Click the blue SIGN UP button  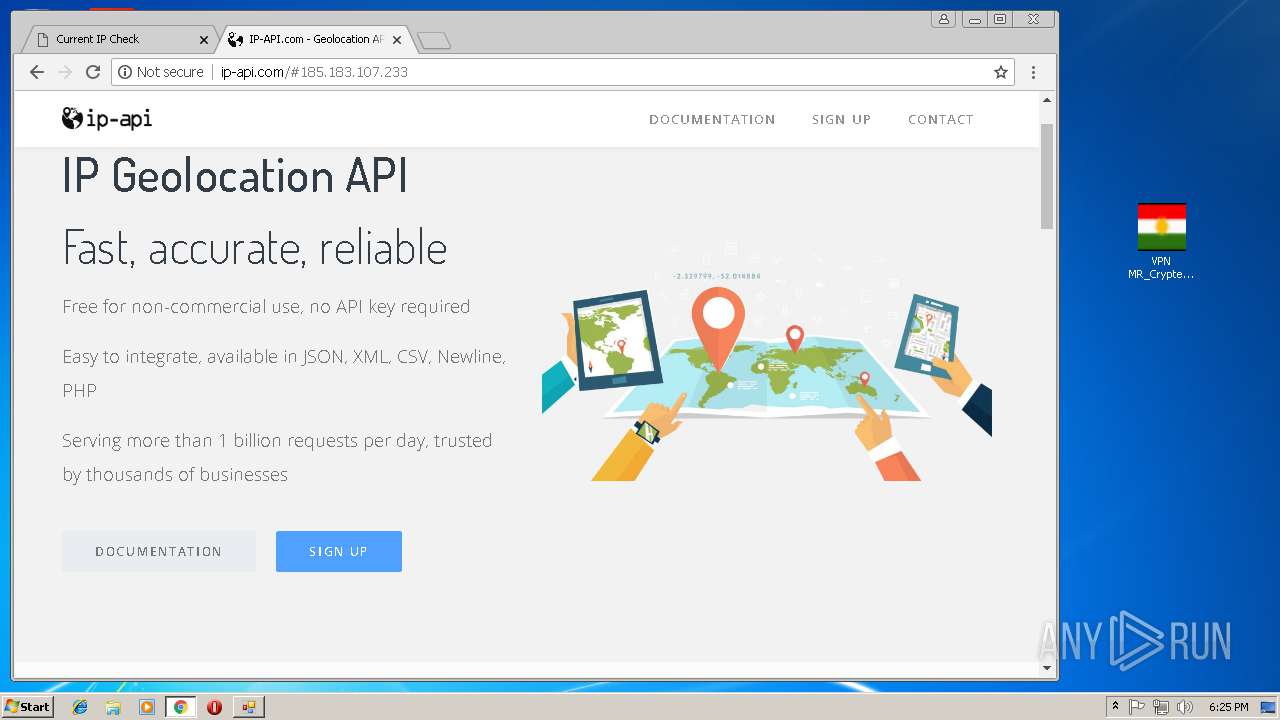[339, 551]
